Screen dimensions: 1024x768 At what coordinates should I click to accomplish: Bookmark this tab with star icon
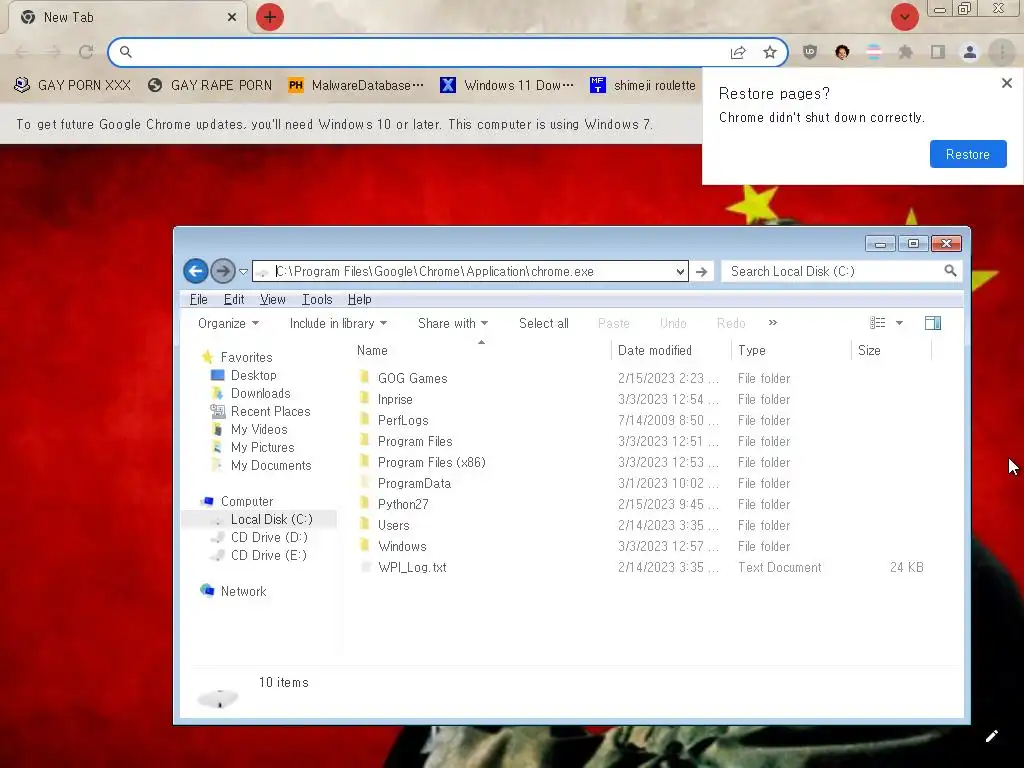(x=770, y=52)
